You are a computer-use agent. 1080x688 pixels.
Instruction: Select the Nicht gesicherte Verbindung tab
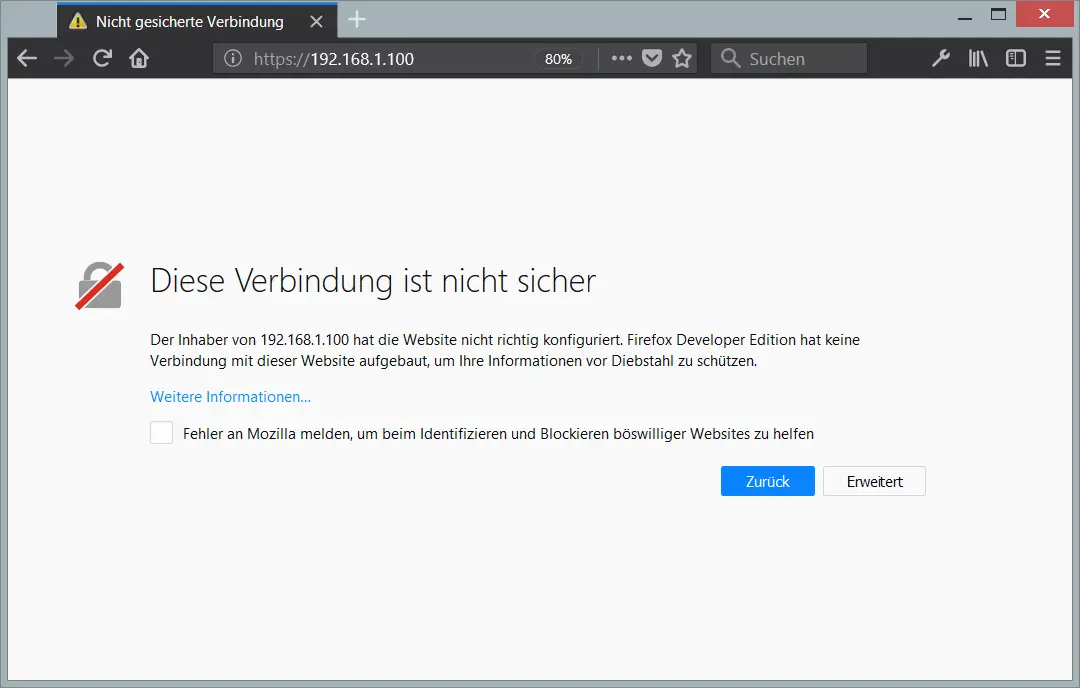[x=197, y=21]
